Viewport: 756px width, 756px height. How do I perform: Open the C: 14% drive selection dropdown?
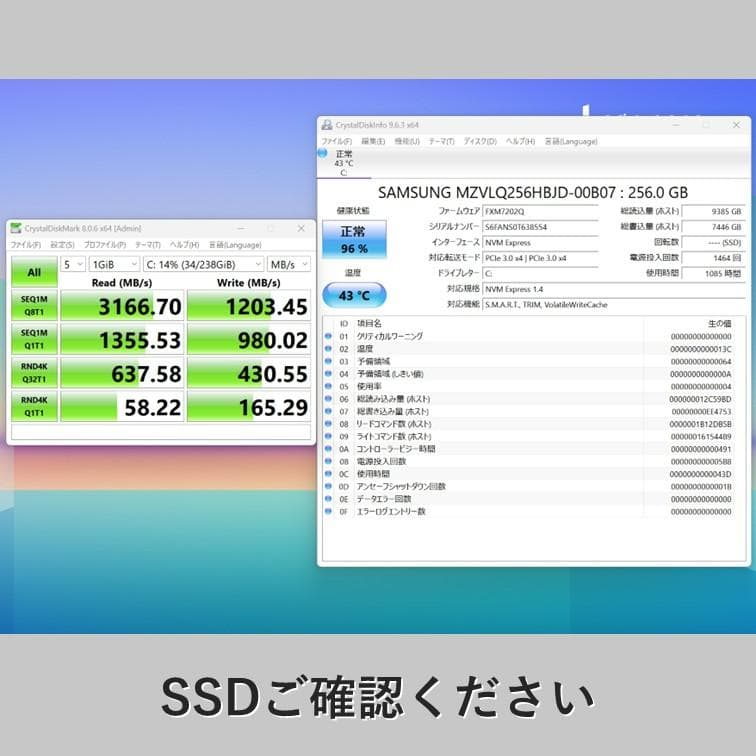tap(203, 264)
